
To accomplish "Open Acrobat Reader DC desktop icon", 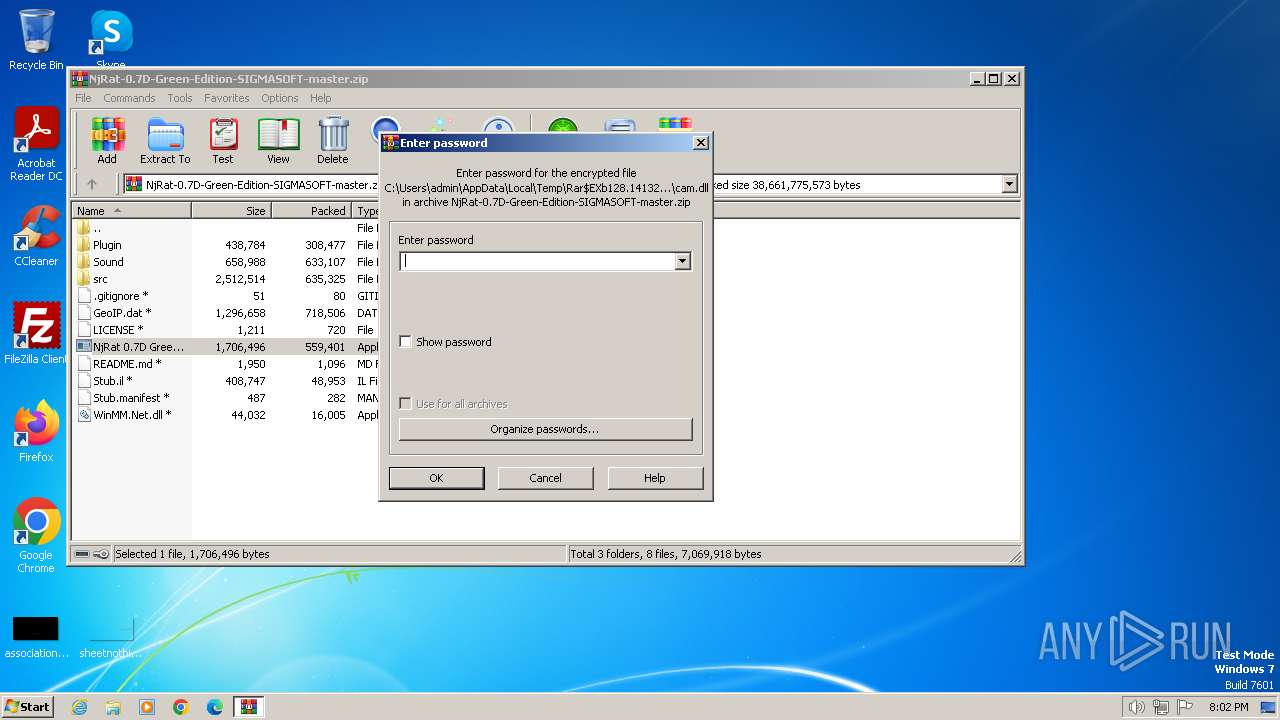I will pyautogui.click(x=36, y=145).
